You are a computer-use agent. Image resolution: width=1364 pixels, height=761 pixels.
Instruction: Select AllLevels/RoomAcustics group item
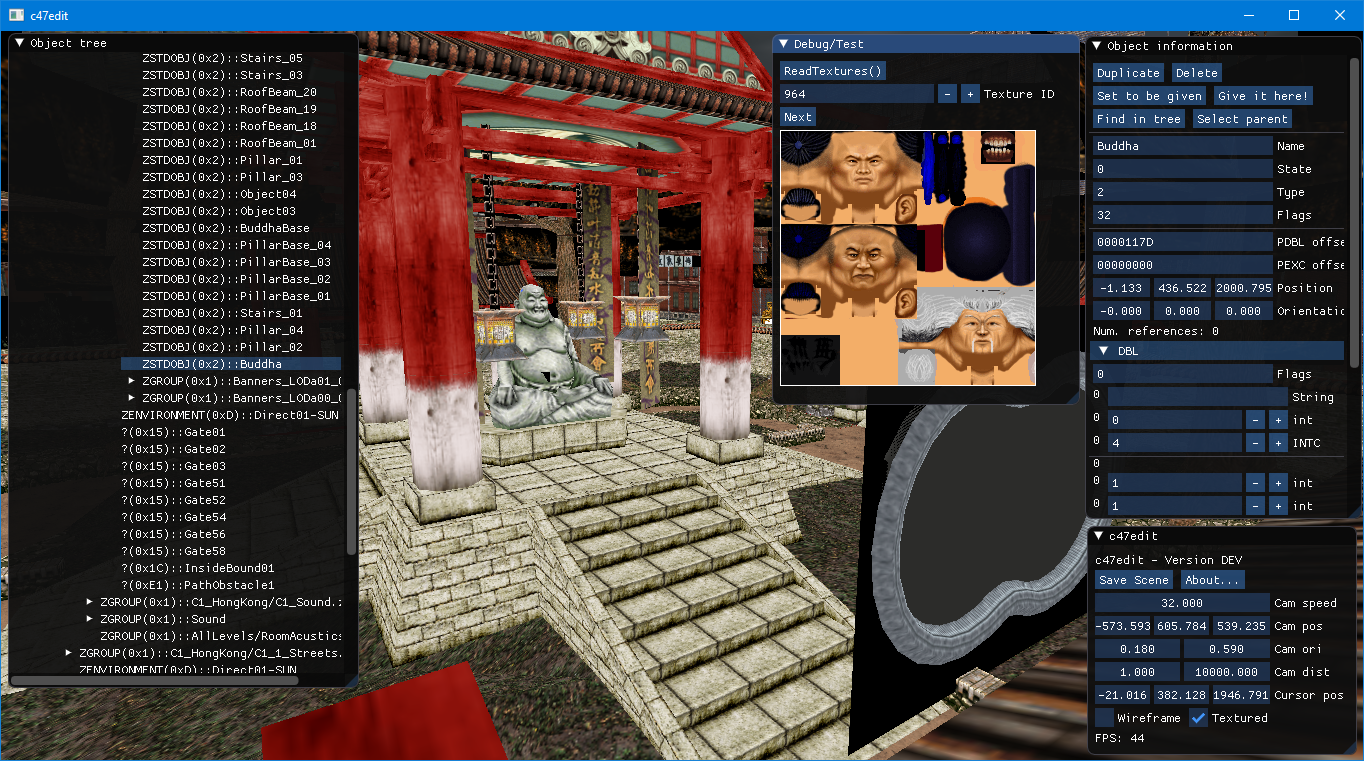point(221,636)
